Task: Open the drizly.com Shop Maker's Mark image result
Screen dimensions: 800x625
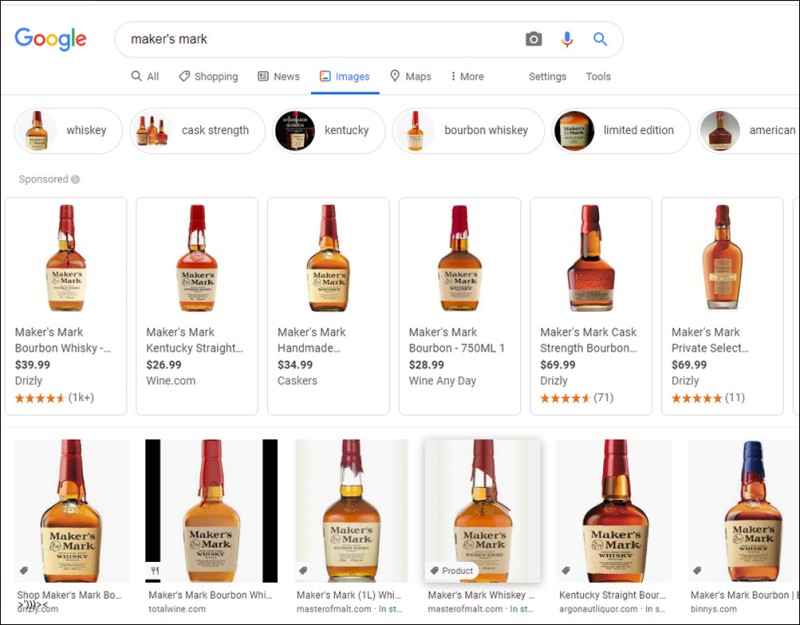Action: pos(71,511)
